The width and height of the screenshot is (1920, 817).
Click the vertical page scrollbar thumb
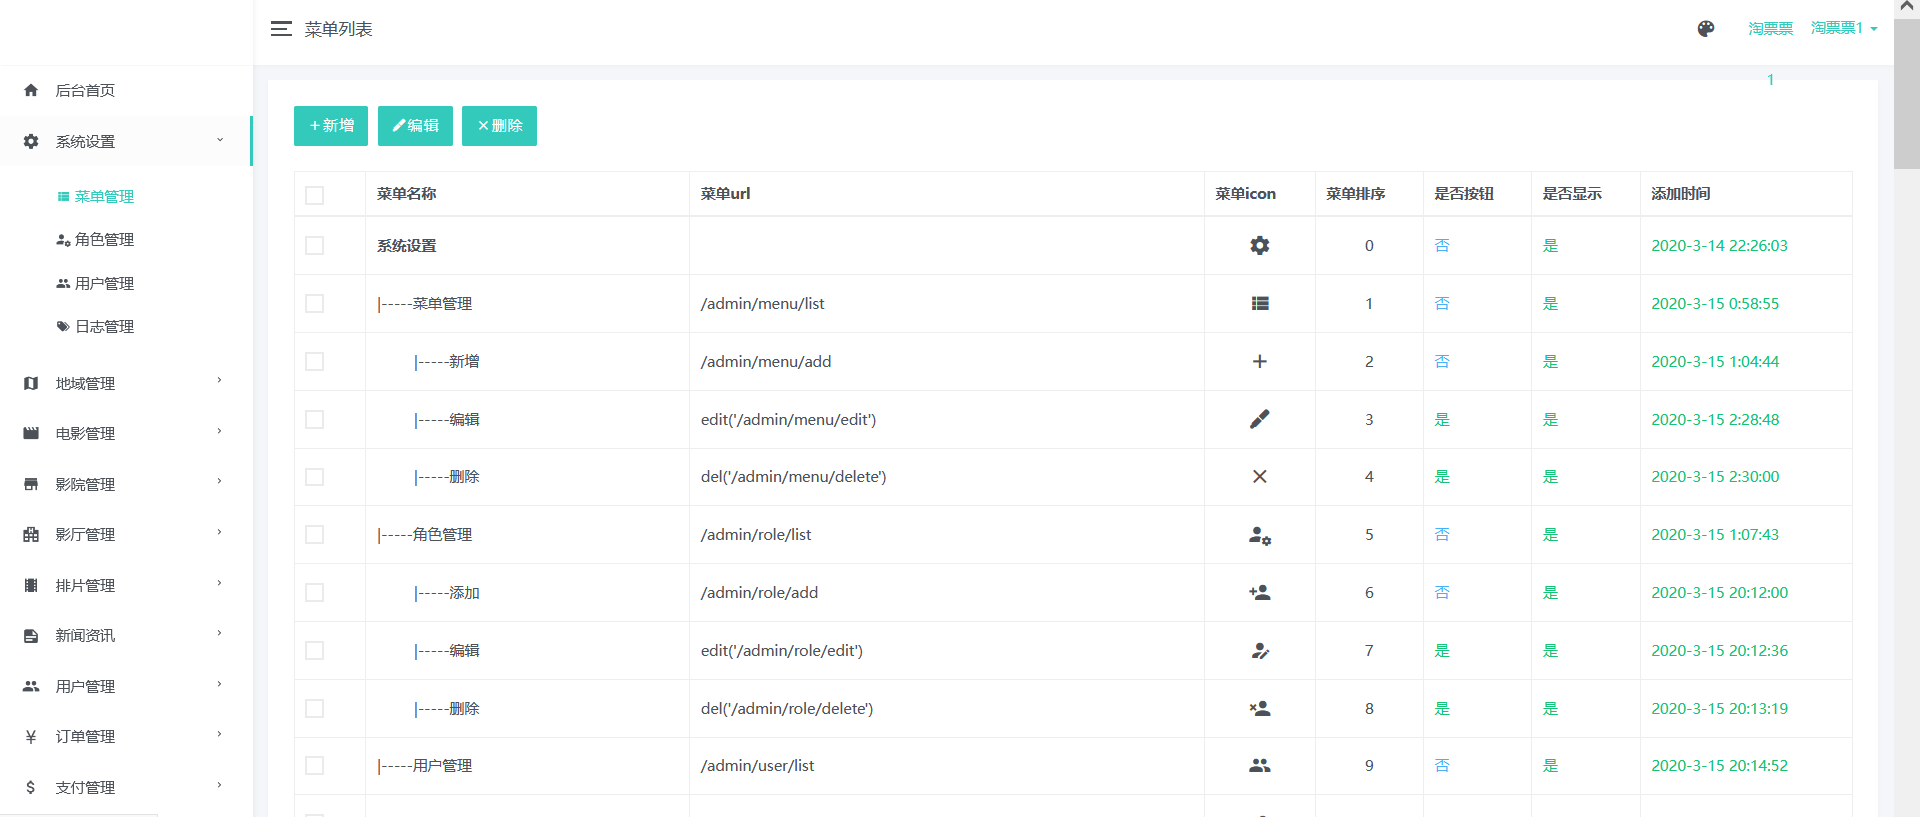[x=1906, y=95]
